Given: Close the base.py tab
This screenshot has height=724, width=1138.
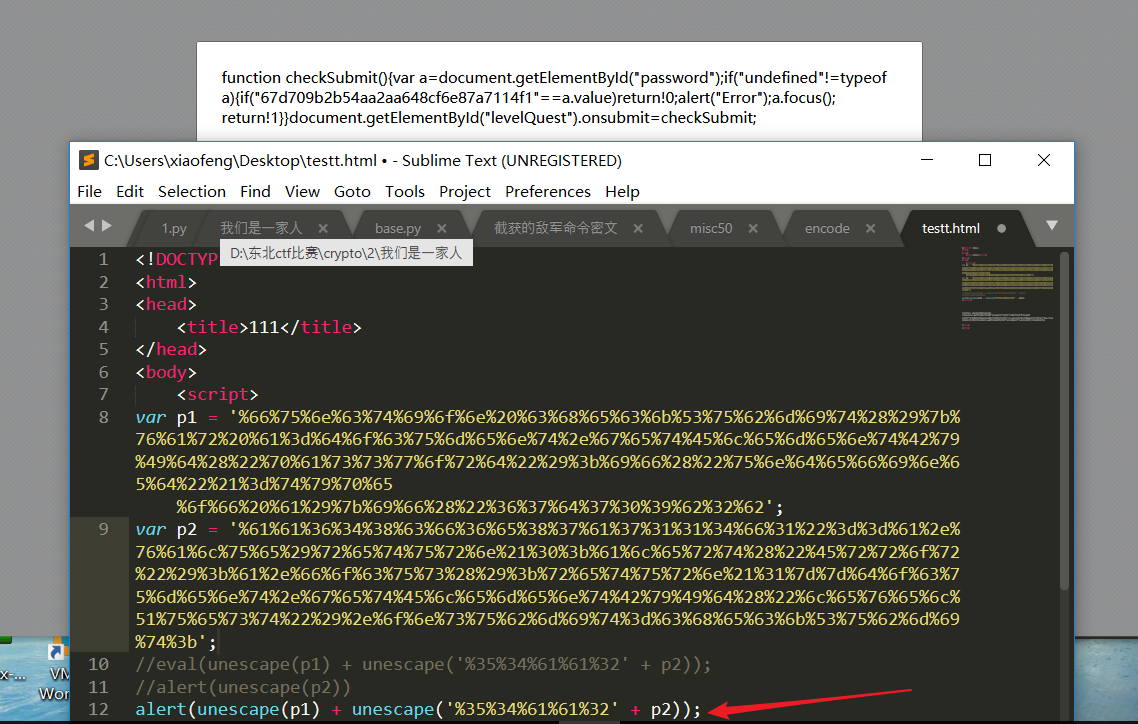Looking at the screenshot, I should click(x=441, y=229).
